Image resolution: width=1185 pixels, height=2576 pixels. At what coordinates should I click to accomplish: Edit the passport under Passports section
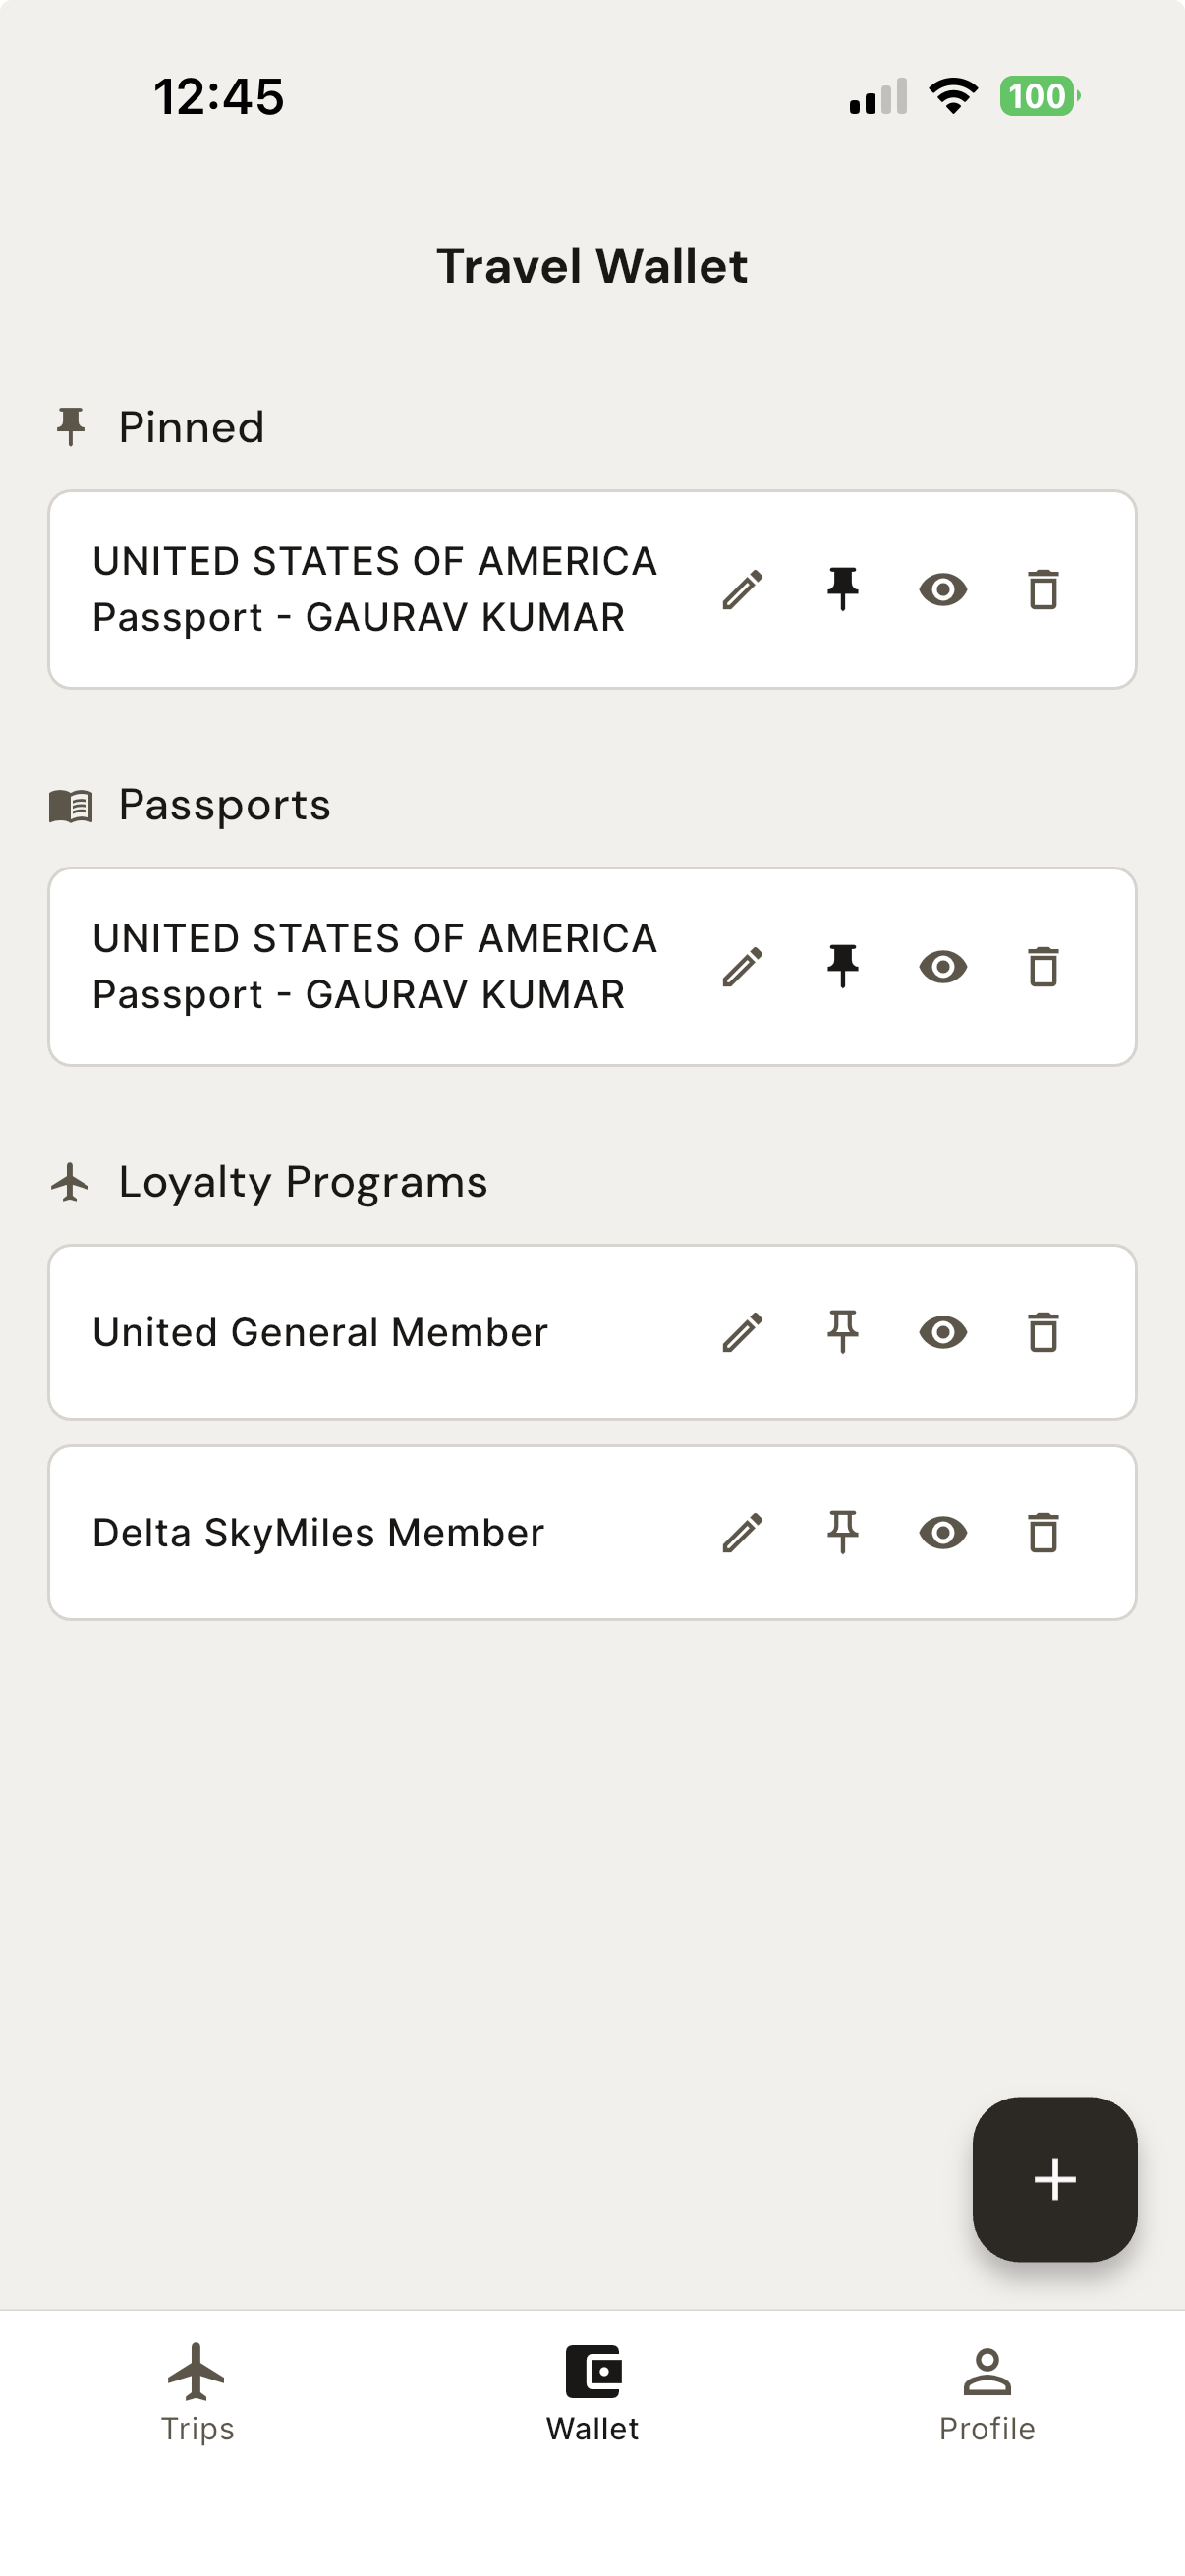(743, 966)
